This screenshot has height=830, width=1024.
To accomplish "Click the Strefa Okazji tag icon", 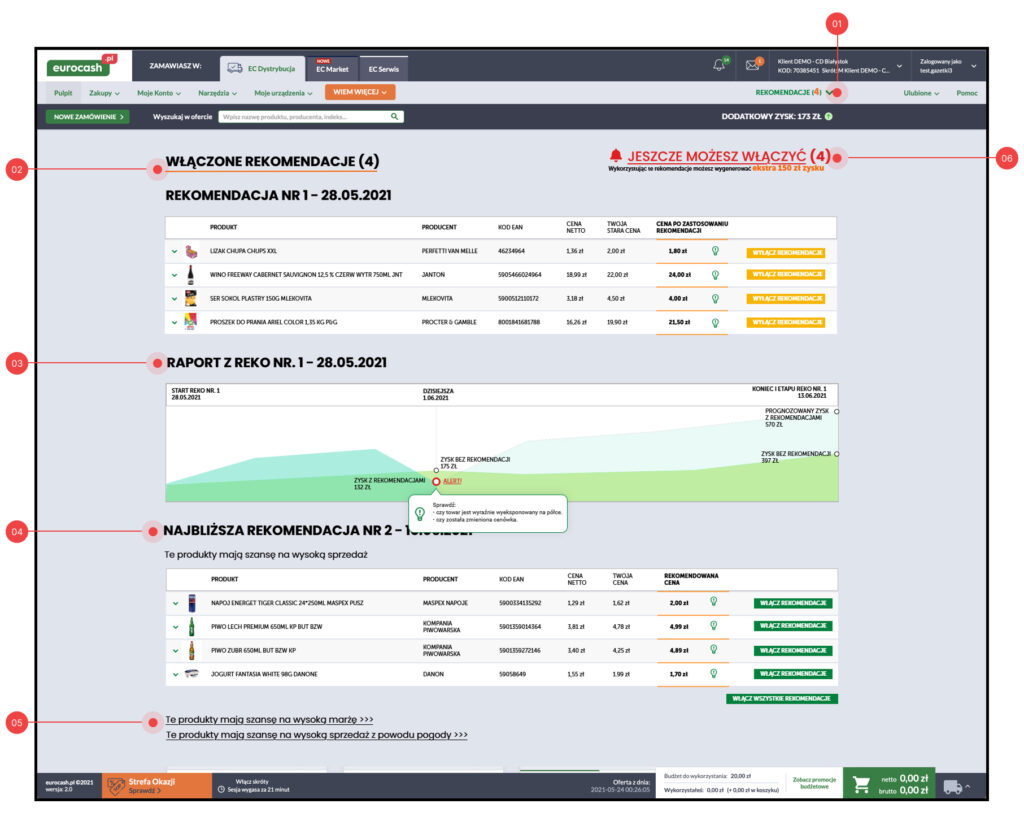I will 116,786.
